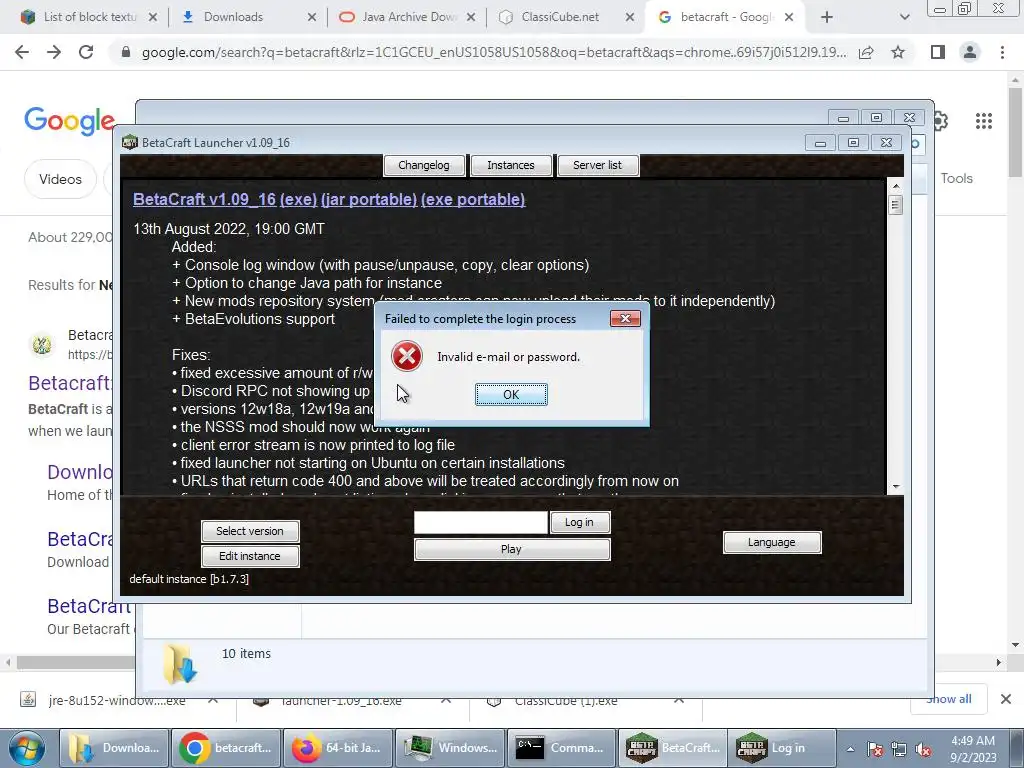The image size is (1024, 768).
Task: Open the Changelog tab in BetaCraft Launcher
Action: [424, 165]
